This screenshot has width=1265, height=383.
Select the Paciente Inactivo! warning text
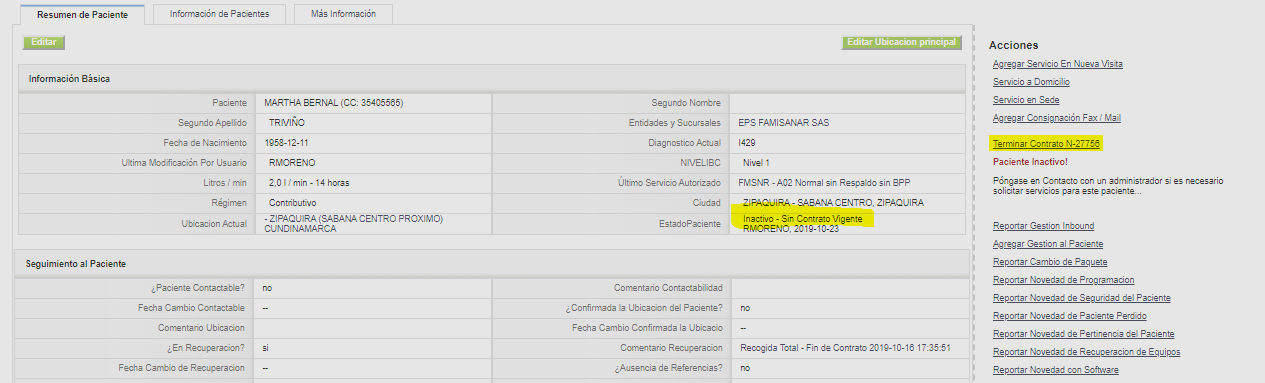tap(1030, 162)
